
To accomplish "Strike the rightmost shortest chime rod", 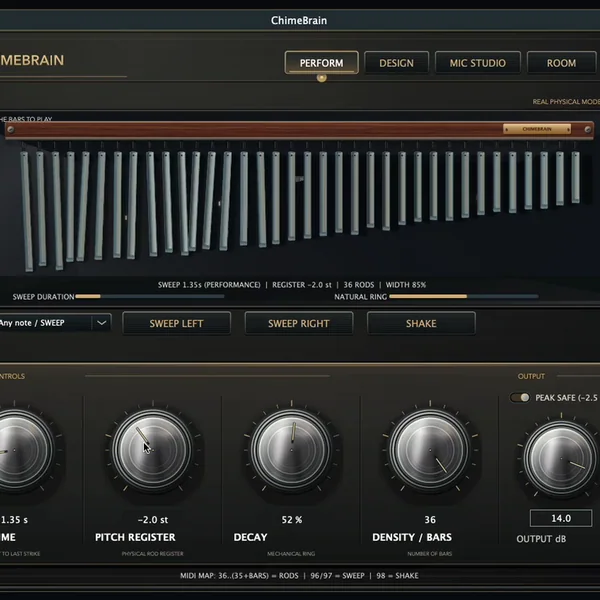I will (575, 177).
